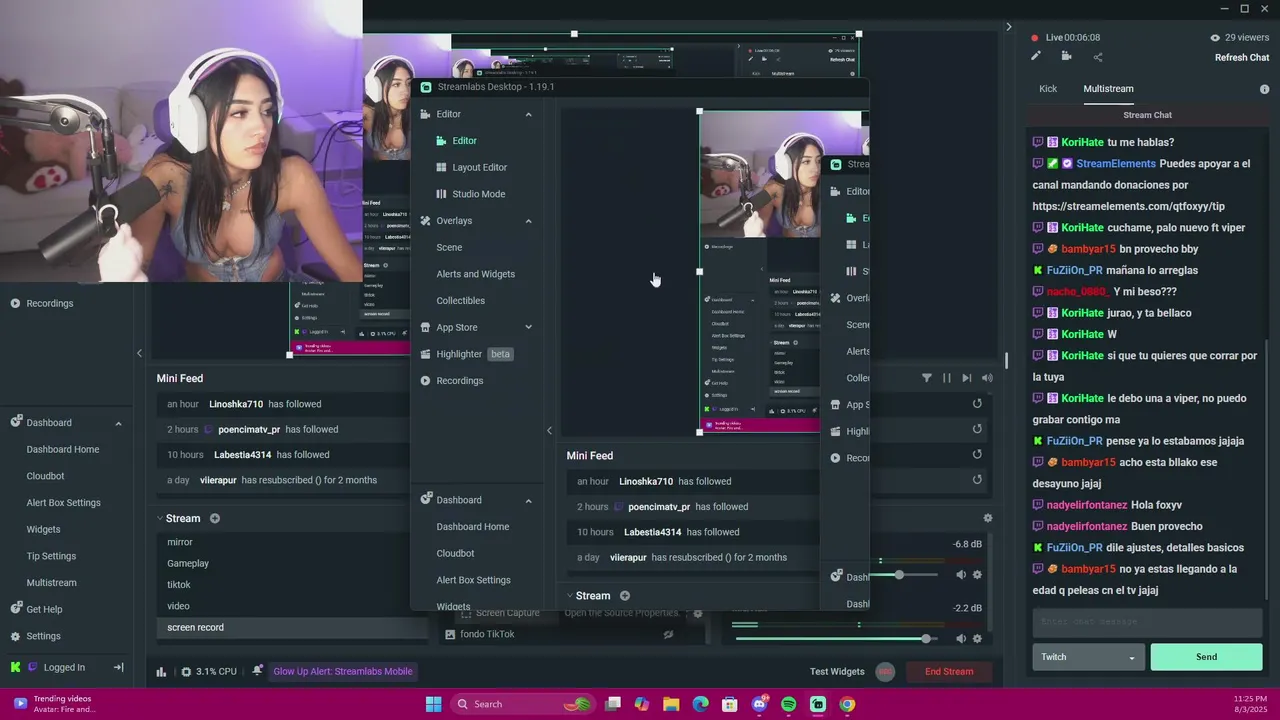Replay the Linoshka710 follow alert
Viewport: 1280px width, 720px height.
[x=977, y=404]
